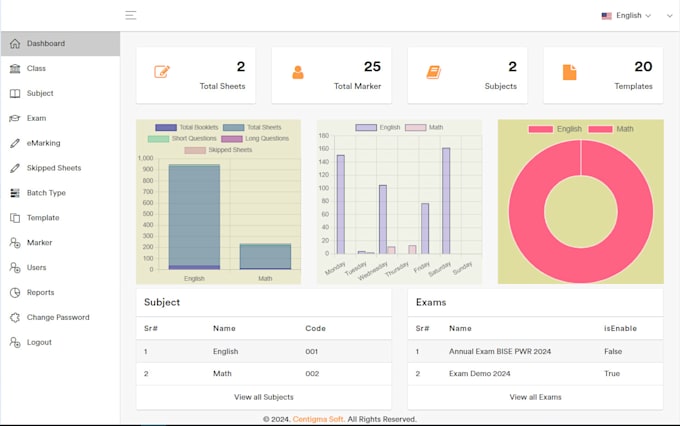Viewport: 680px width, 426px height.
Task: Click the Dashboard home icon in sidebar
Action: click(x=15, y=43)
